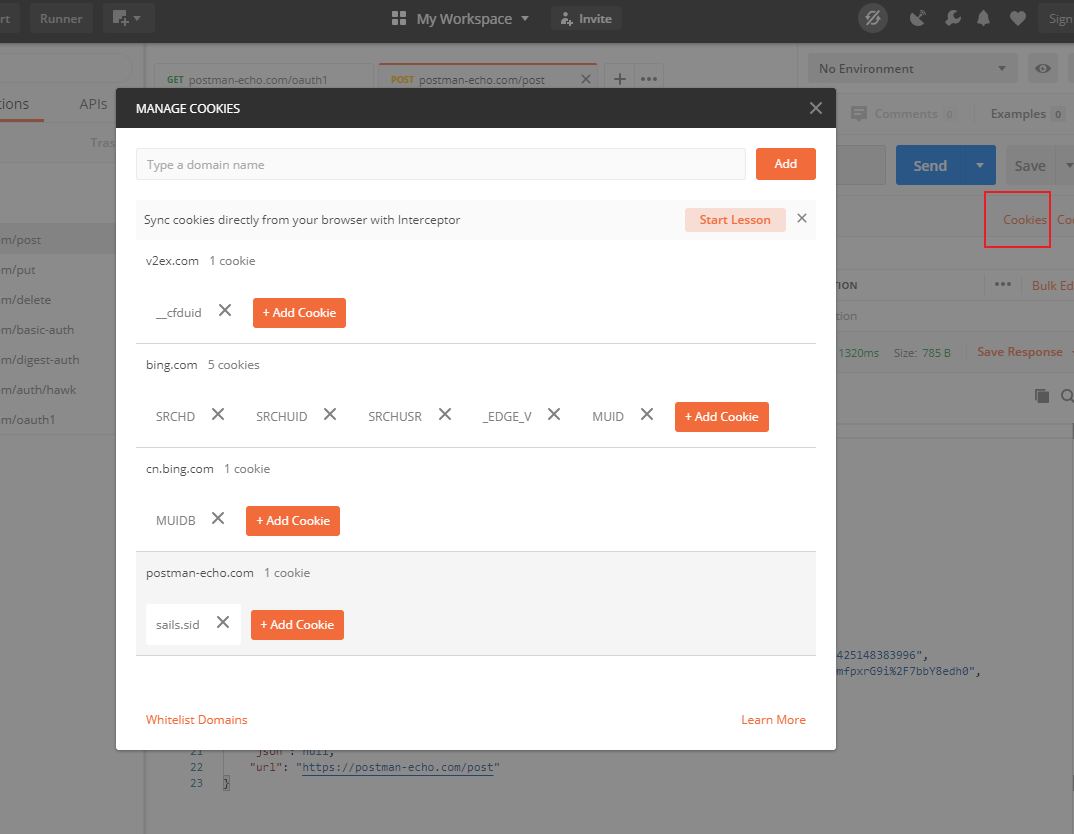Click the new window icon button
Screen dimensions: 1074x834
pos(128,18)
